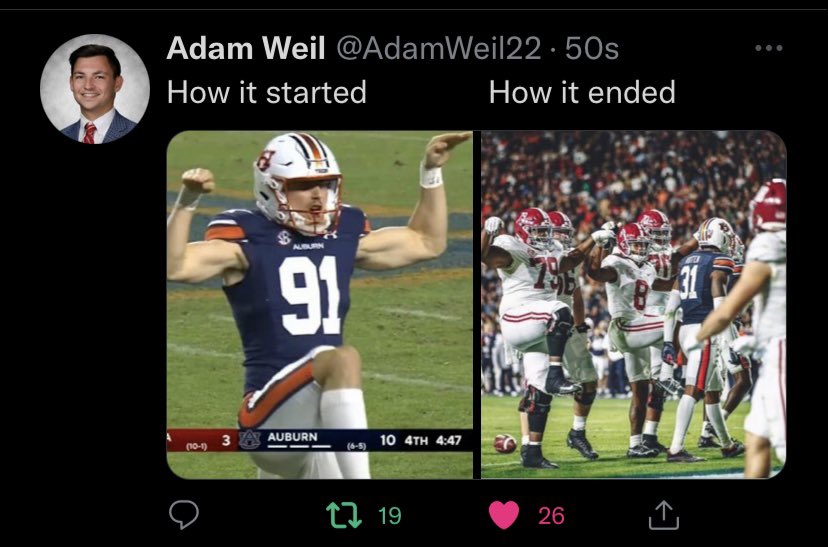This screenshot has width=828, height=547.
Task: Visit the @AdamWeil22 handle link
Action: coord(439,49)
